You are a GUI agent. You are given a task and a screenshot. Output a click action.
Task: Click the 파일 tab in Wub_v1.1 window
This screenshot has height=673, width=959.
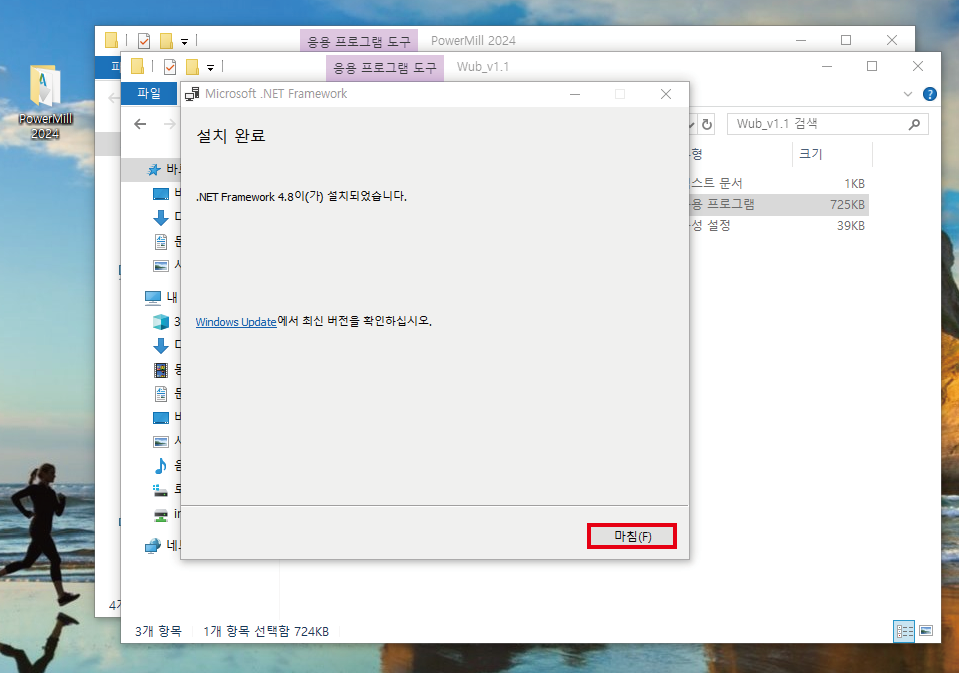149,93
